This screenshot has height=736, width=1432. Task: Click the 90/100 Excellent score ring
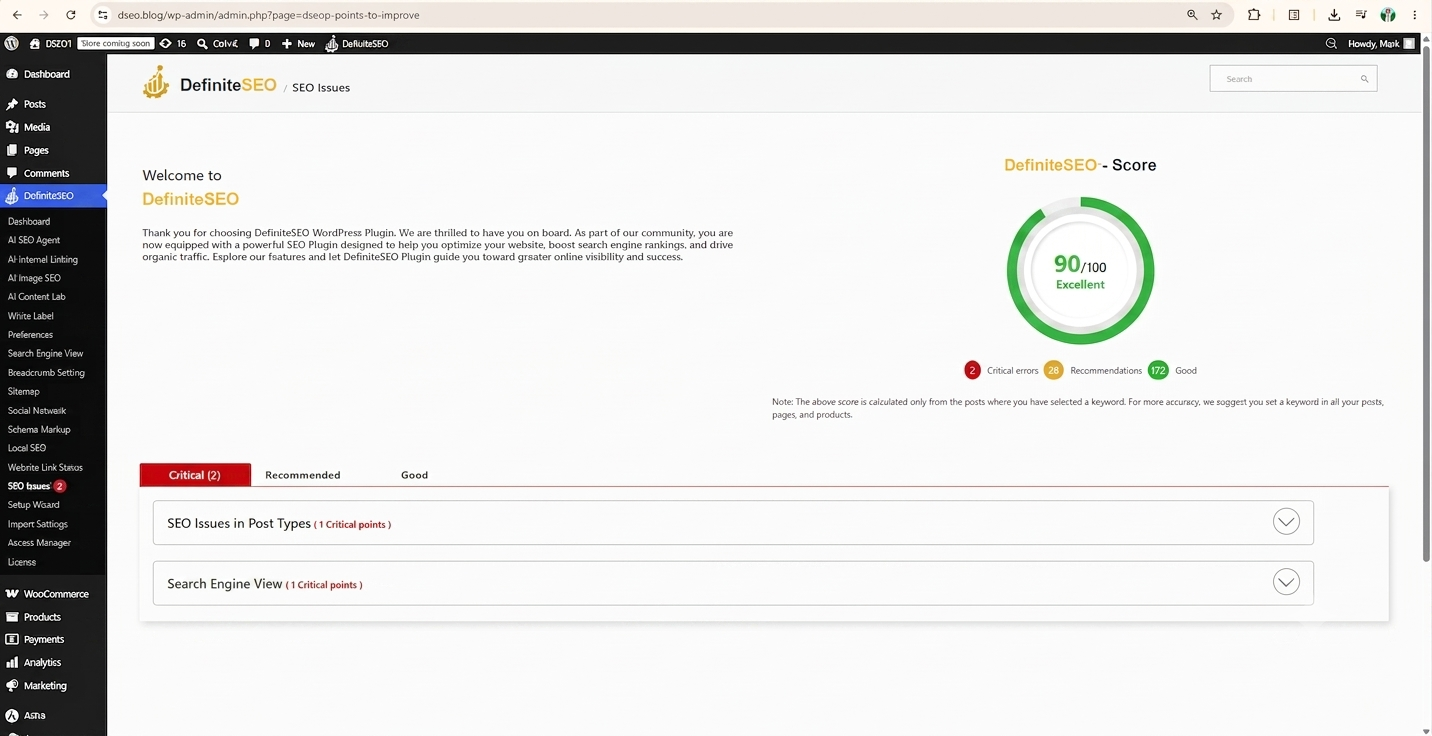pyautogui.click(x=1080, y=271)
